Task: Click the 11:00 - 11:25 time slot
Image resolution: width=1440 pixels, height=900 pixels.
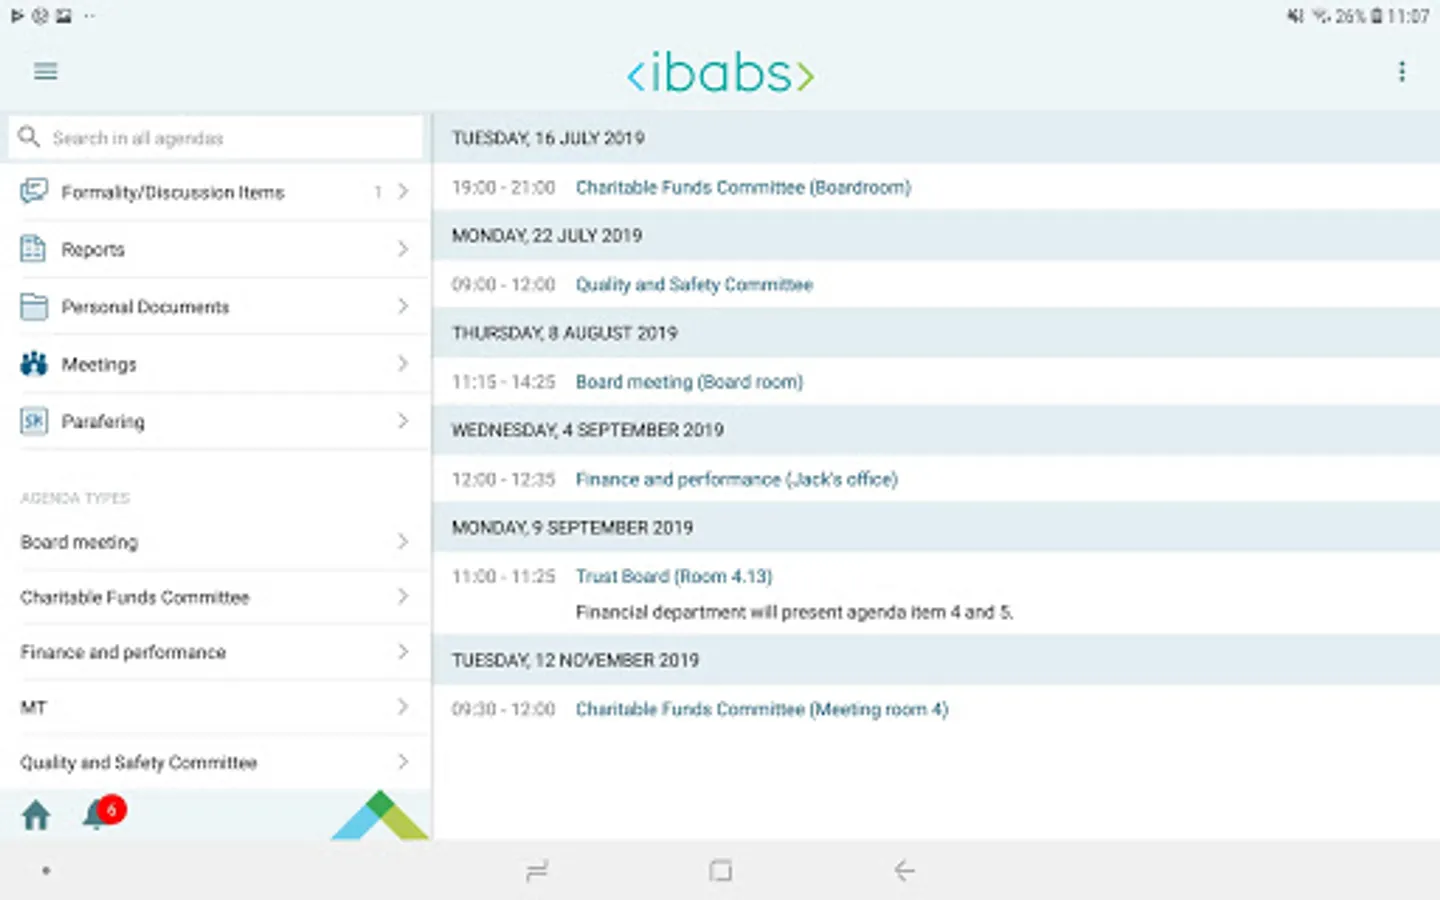Action: point(503,576)
